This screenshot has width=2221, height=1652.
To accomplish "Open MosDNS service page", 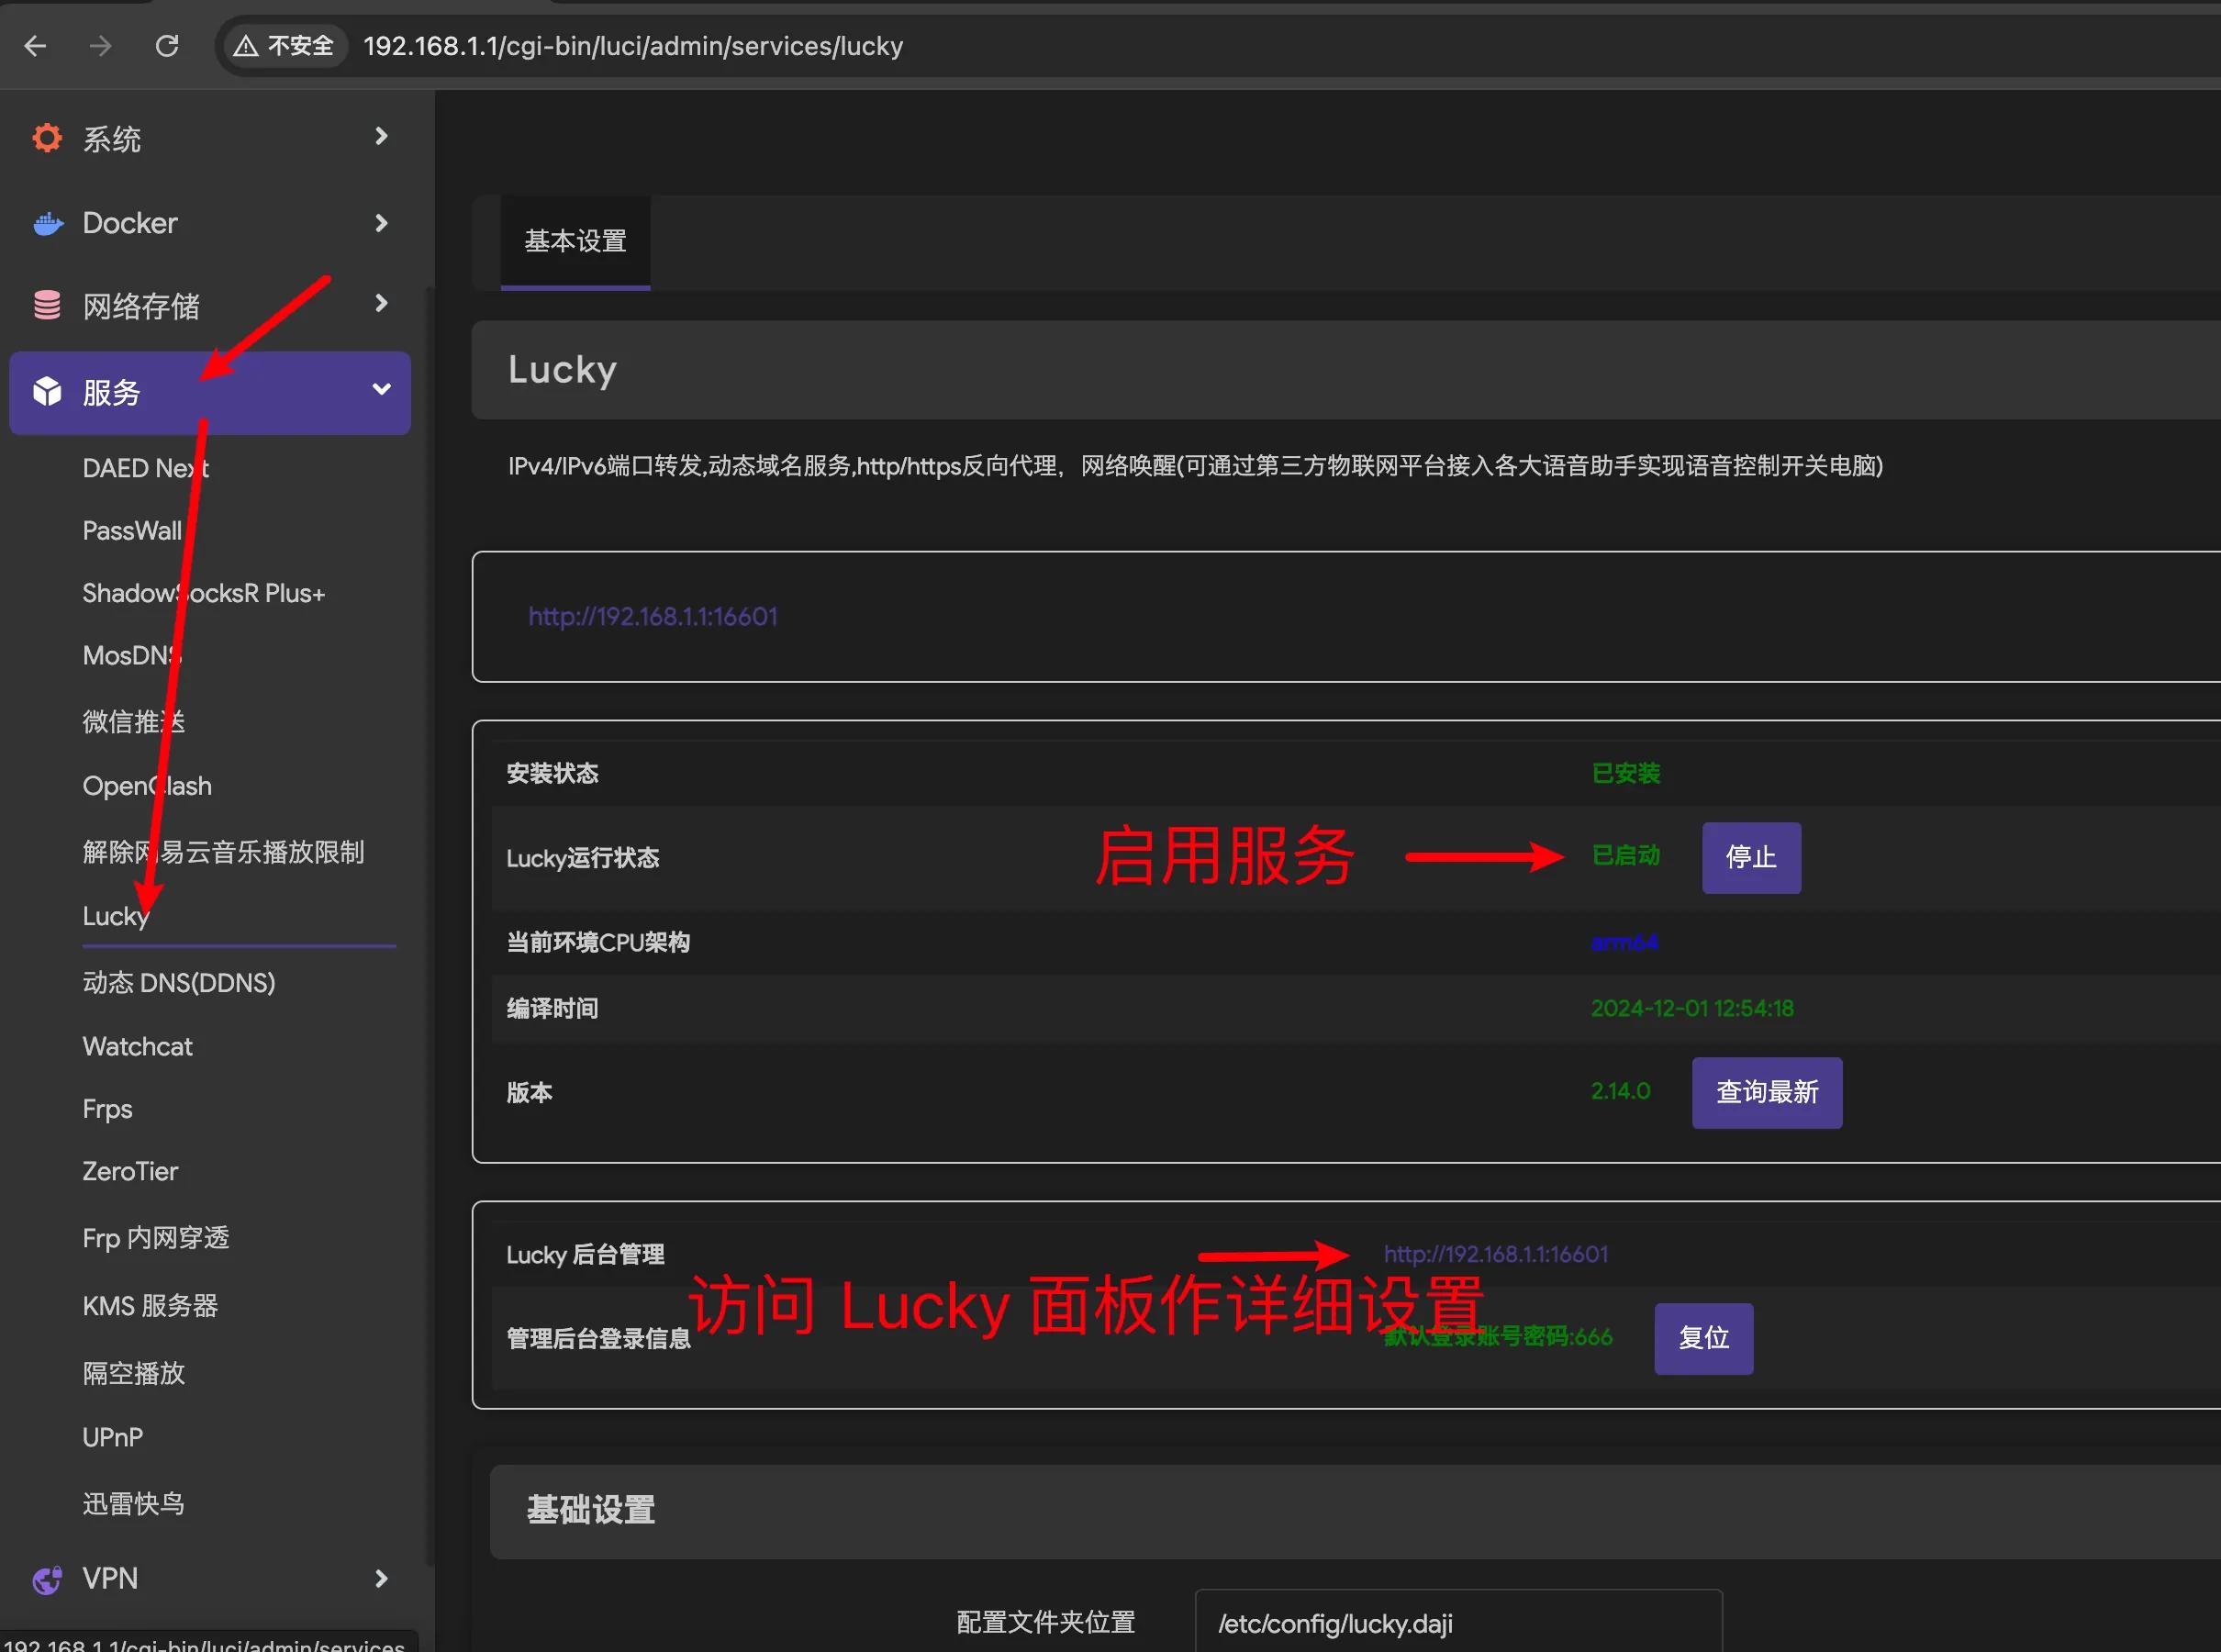I will tap(132, 655).
